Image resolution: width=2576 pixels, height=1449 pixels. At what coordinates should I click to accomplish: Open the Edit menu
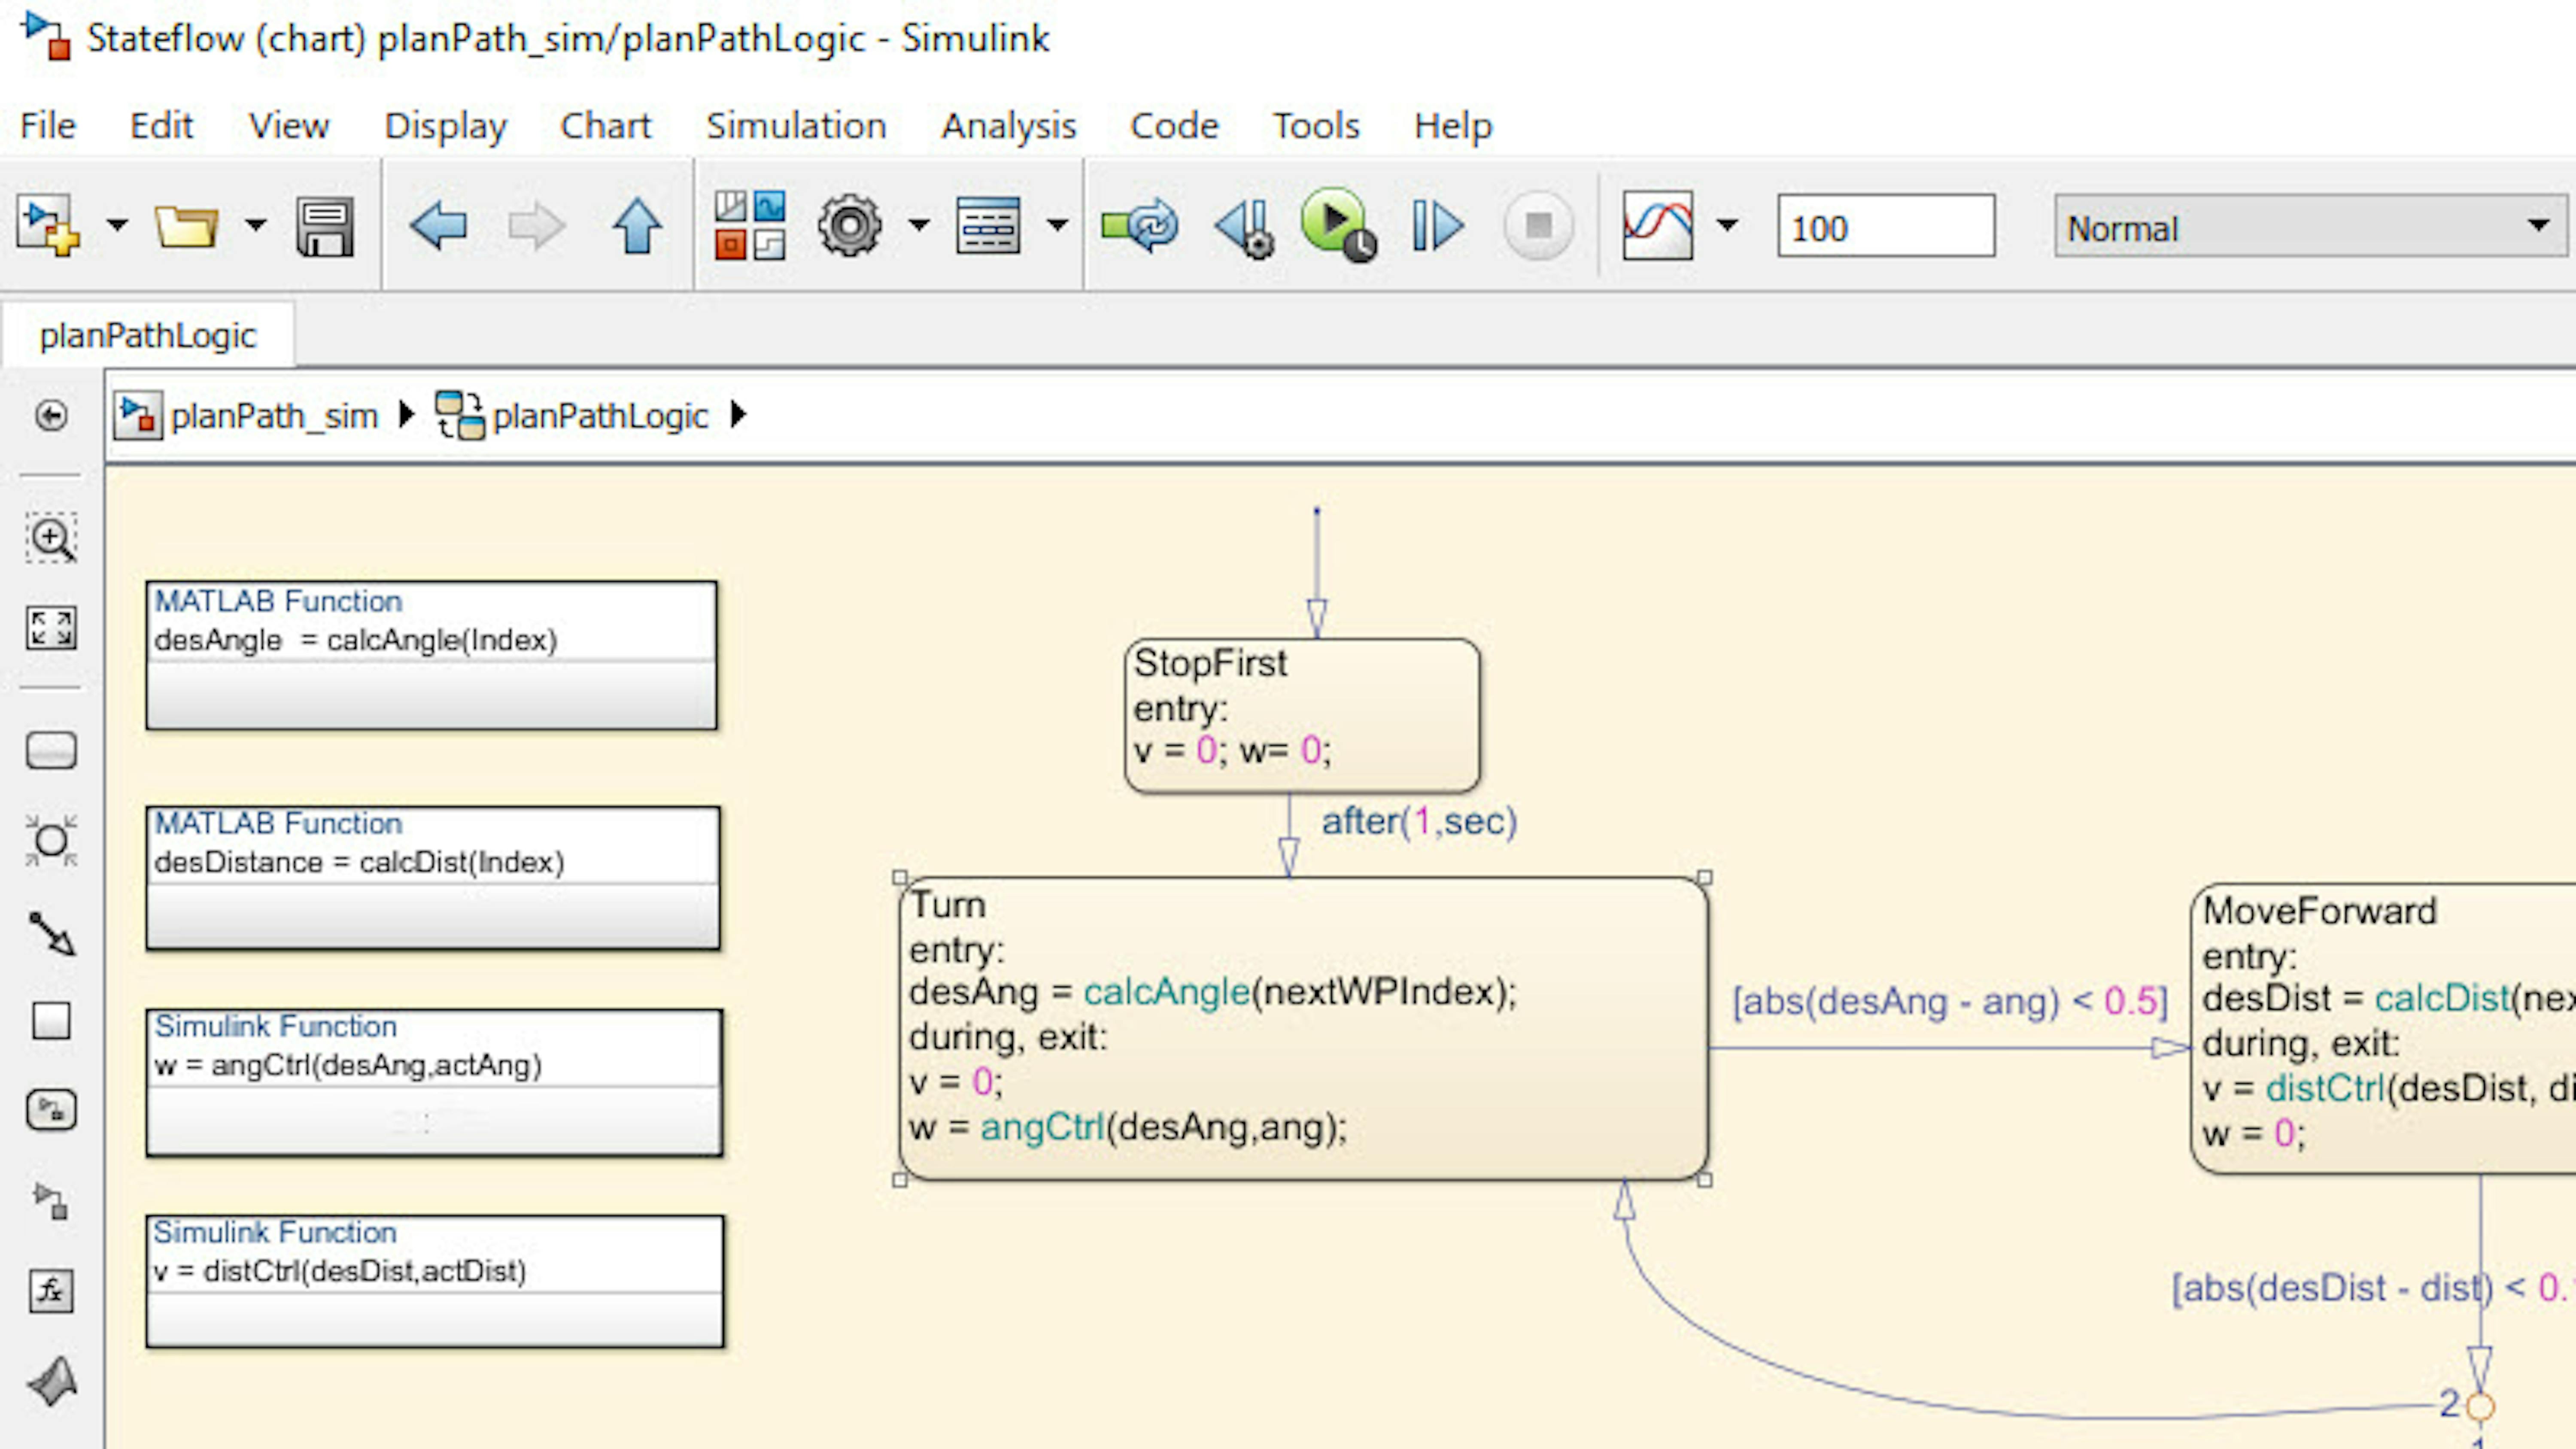[161, 126]
